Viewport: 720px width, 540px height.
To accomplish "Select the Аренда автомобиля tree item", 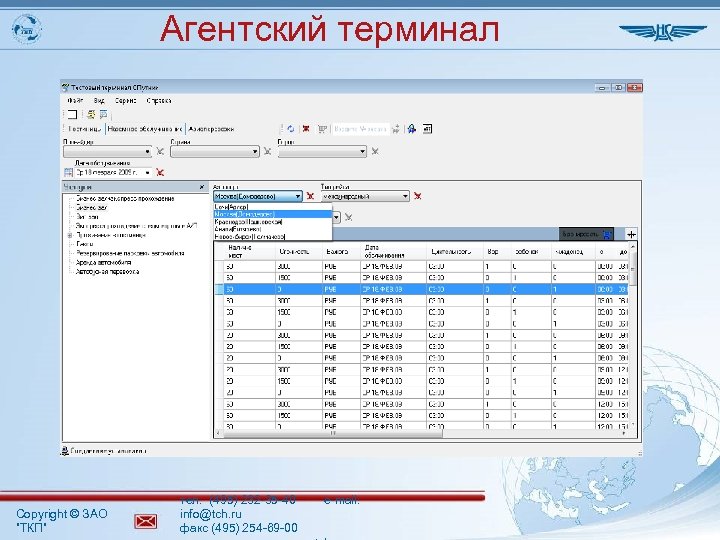I will point(103,262).
